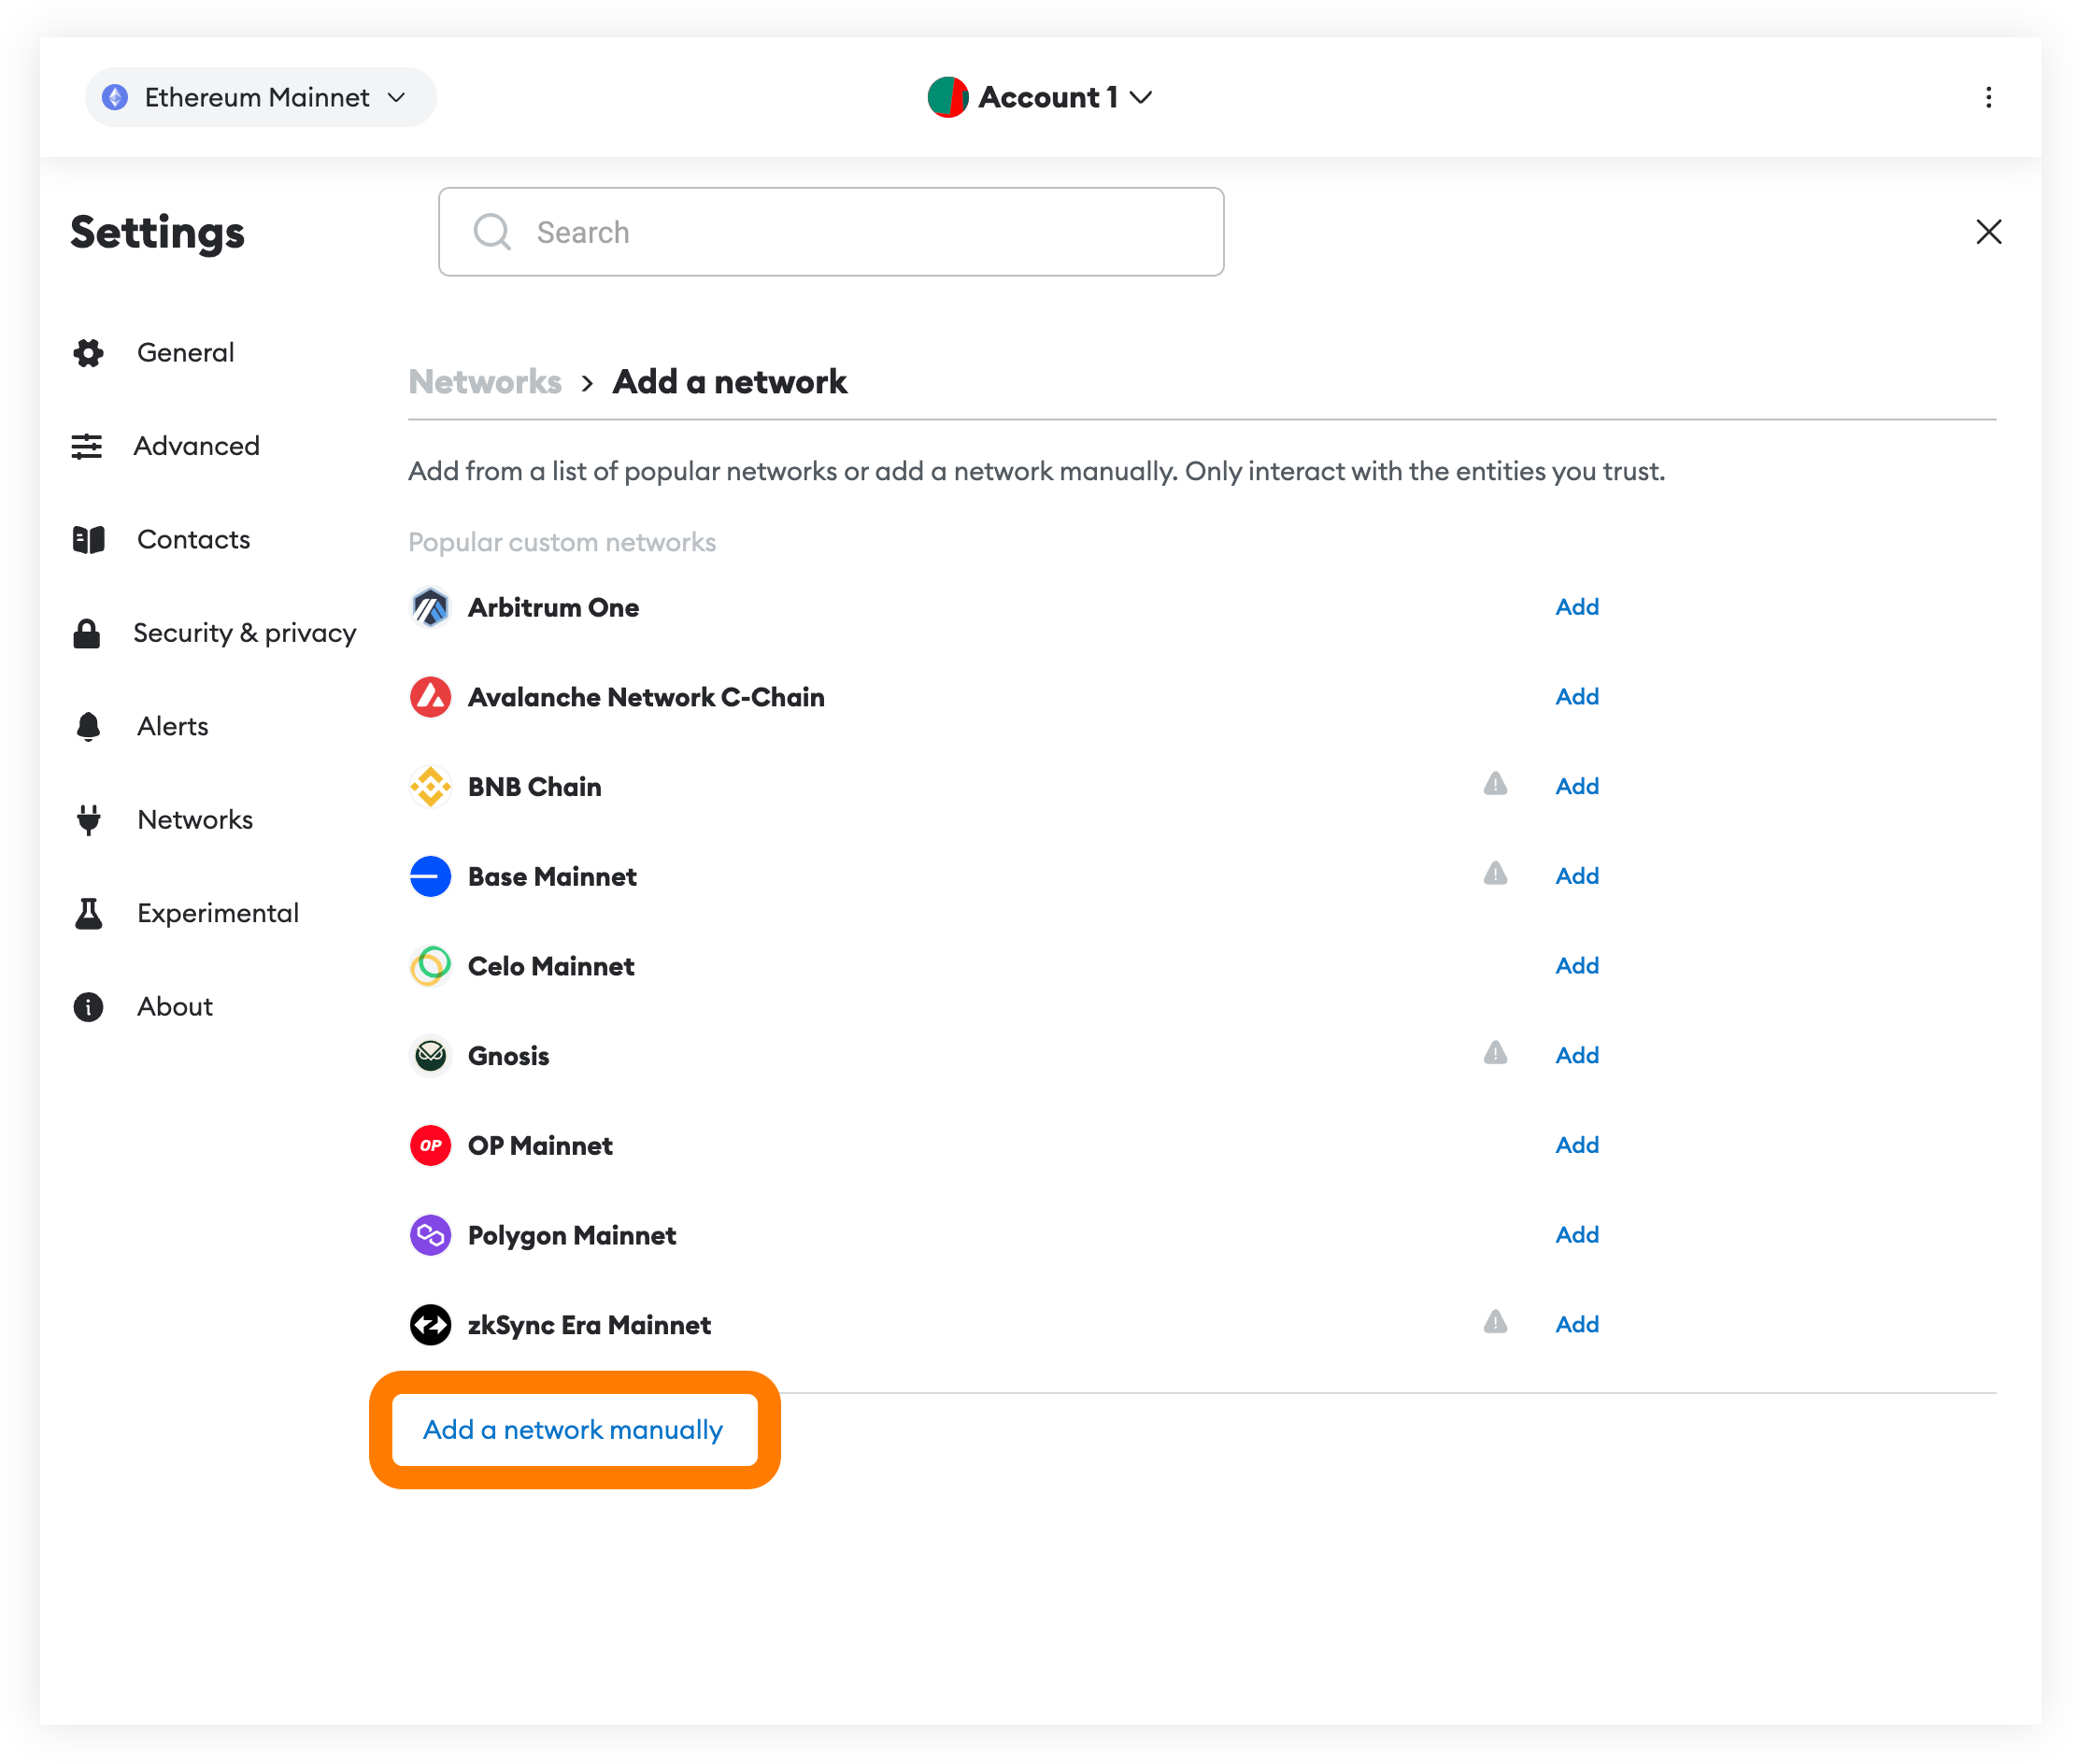Click the Polygon Mainnet purple logo
This screenshot has height=1764, width=2078.
tap(430, 1235)
